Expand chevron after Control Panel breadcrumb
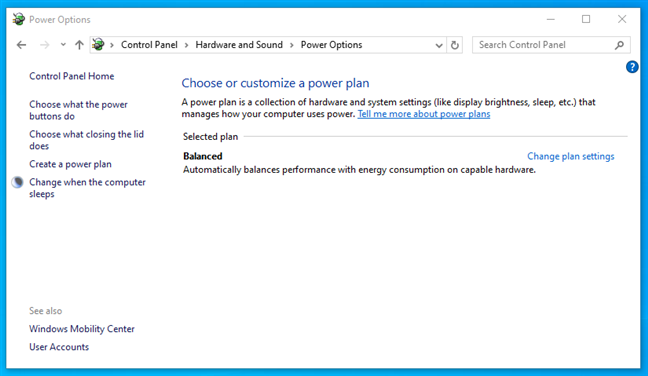The height and width of the screenshot is (376, 648). (186, 45)
